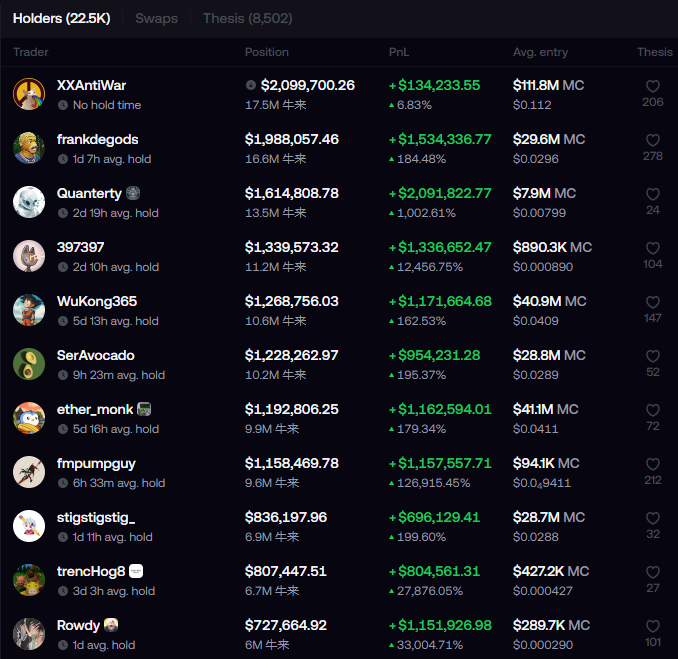Open stigstigstig_'s avatar

click(29, 526)
